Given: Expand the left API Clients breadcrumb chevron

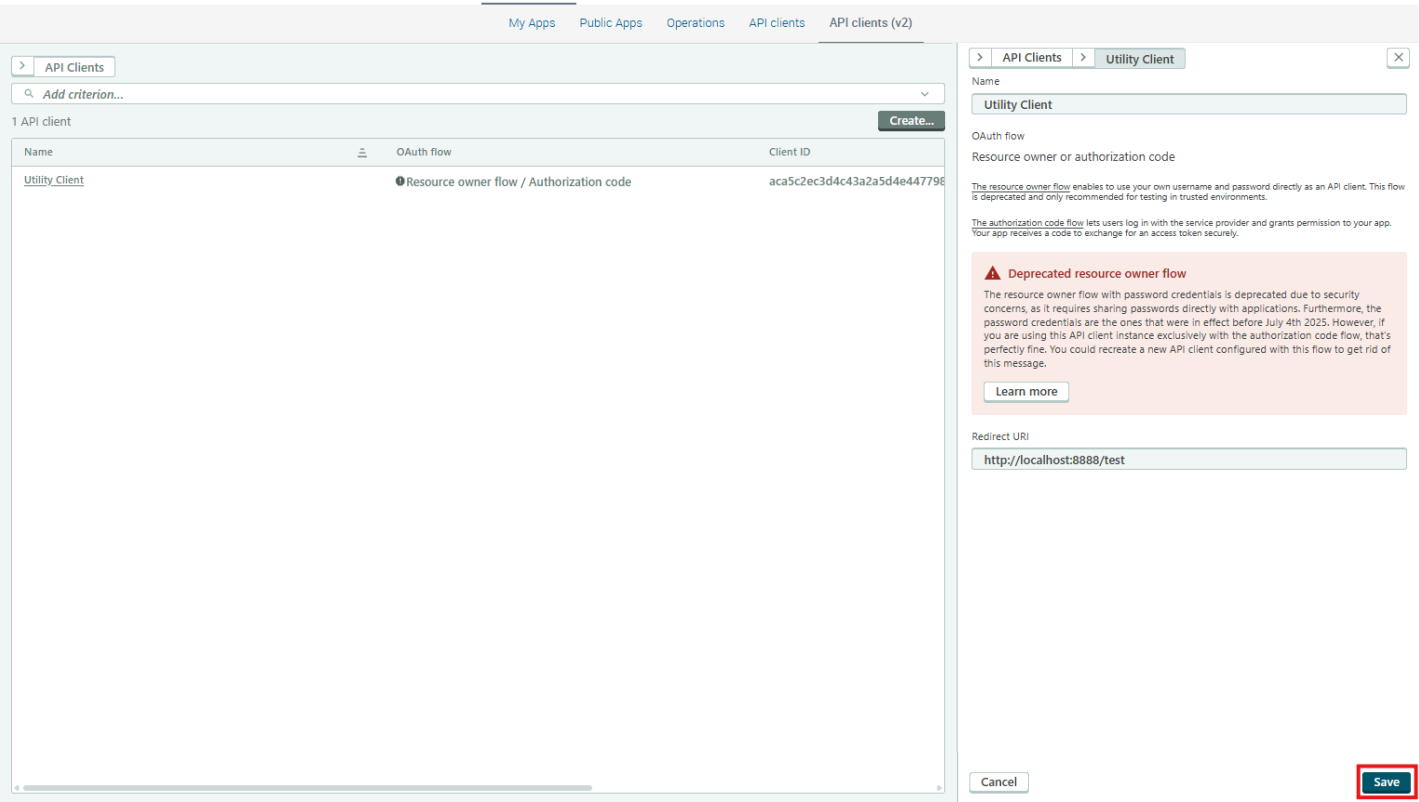Looking at the screenshot, I should point(23,67).
